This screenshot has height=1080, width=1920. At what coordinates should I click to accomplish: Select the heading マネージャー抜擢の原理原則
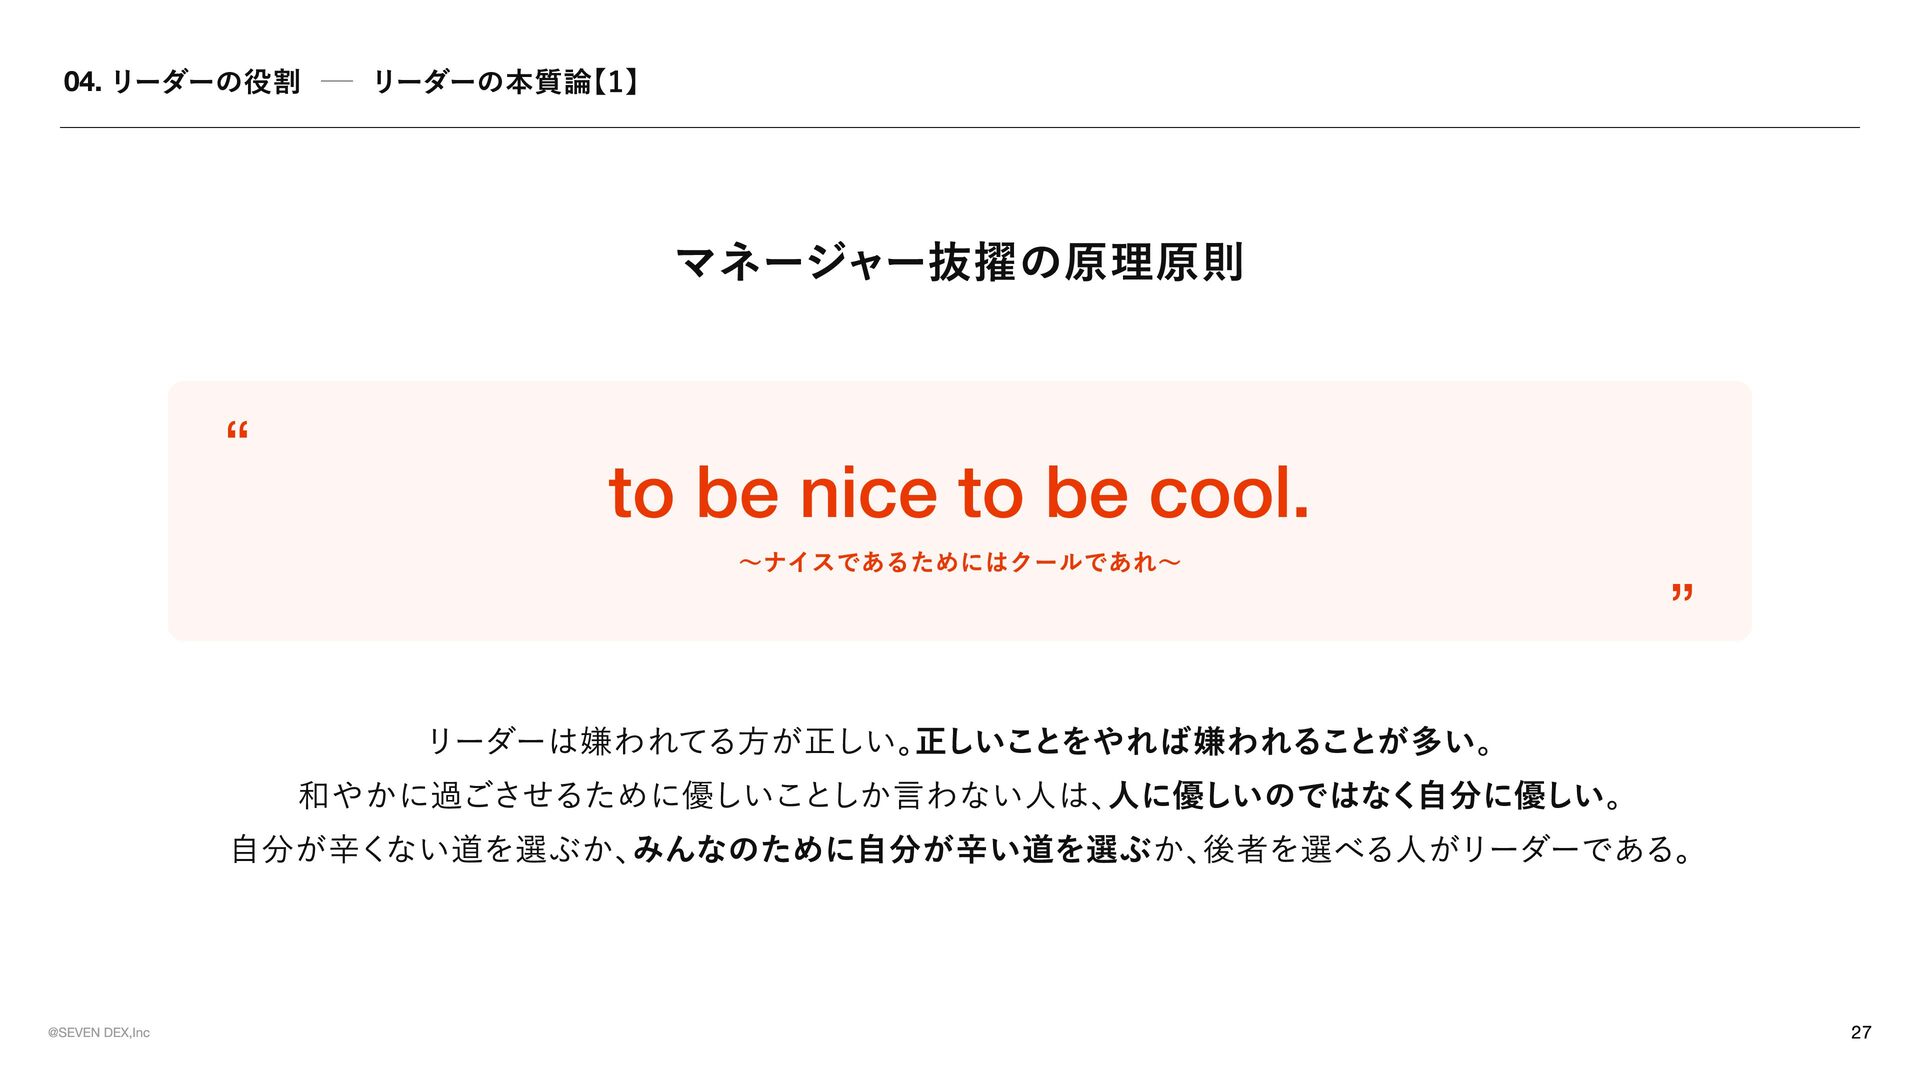[960, 262]
